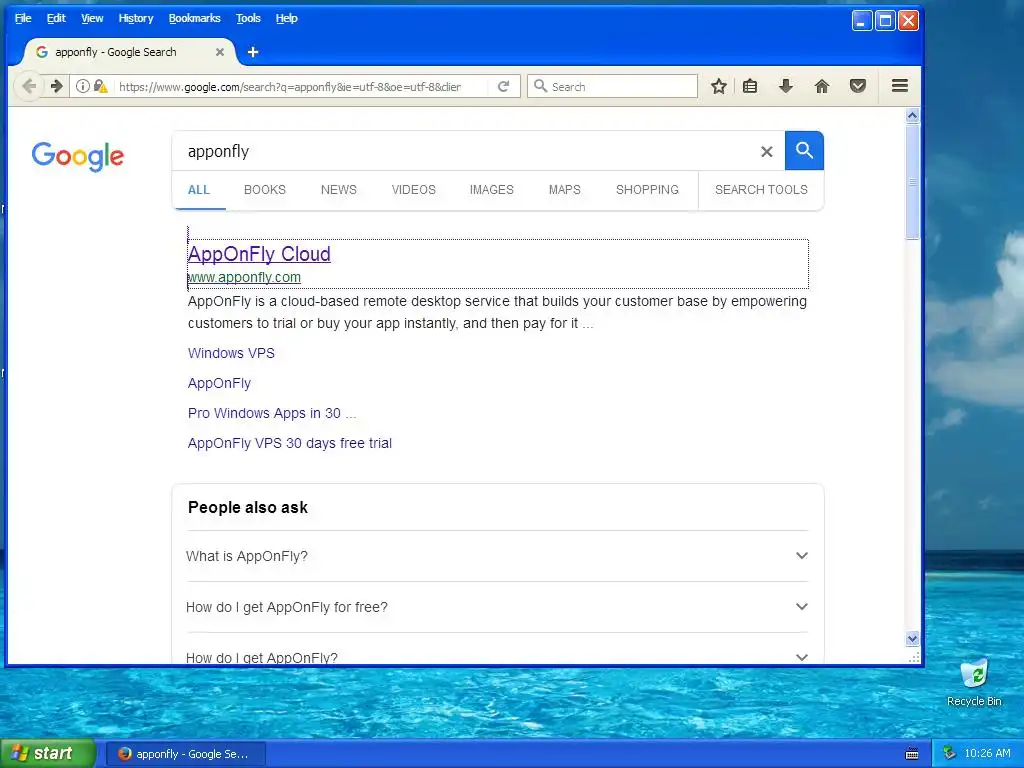Click the apponfly Google Search taskbar button
This screenshot has width=1024, height=768.
point(184,754)
